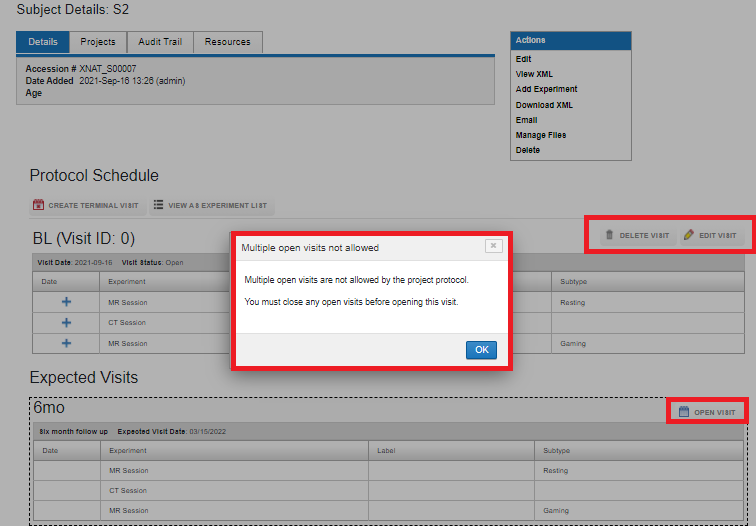Click Delete in the Actions menu
The width and height of the screenshot is (756, 526).
click(x=528, y=150)
